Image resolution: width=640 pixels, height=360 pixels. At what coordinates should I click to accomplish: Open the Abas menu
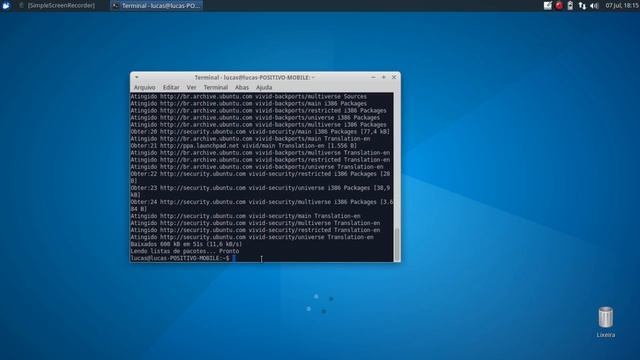coord(242,87)
